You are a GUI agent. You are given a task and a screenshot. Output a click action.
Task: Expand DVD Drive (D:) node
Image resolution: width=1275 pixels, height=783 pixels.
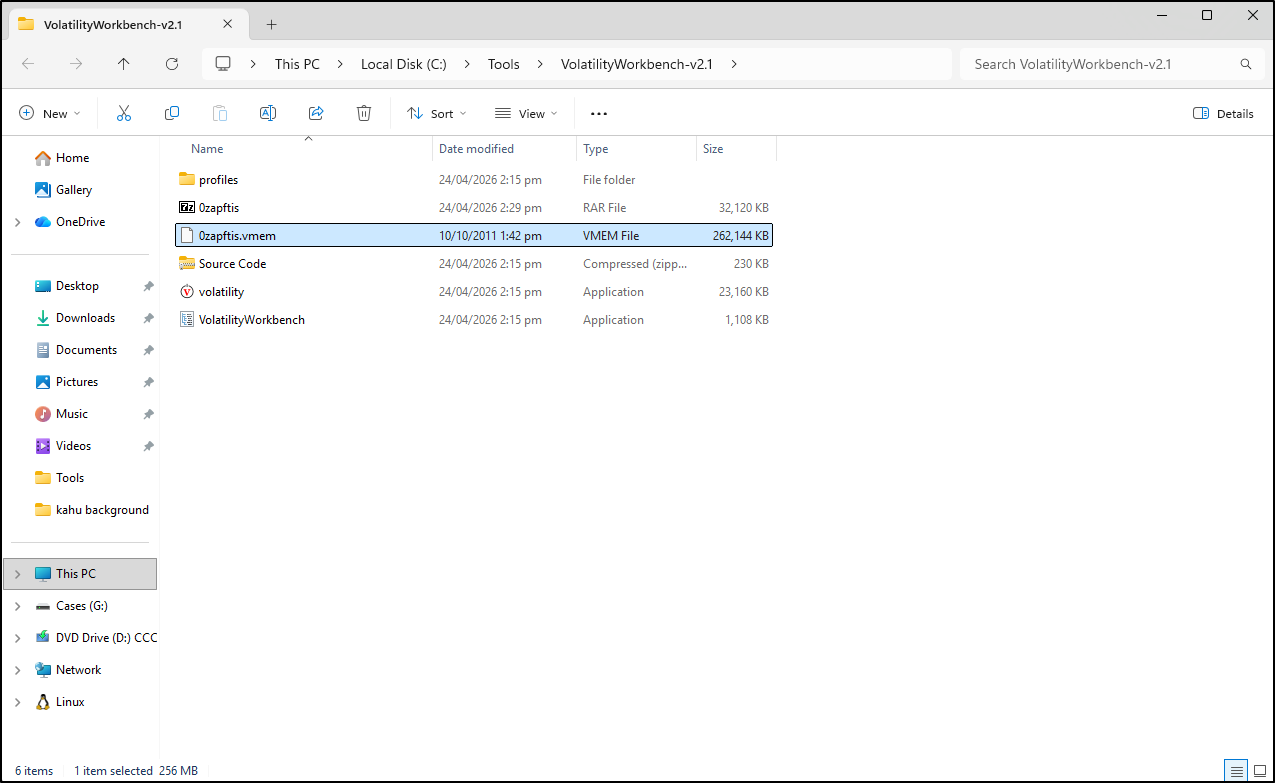click(x=18, y=638)
